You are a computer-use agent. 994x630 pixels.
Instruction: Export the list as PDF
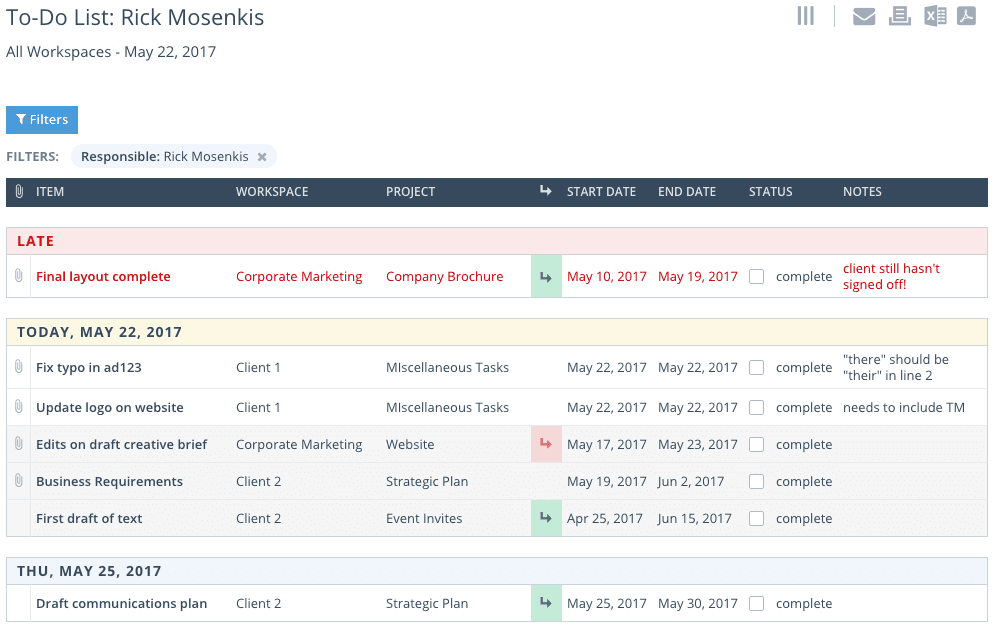pos(966,16)
